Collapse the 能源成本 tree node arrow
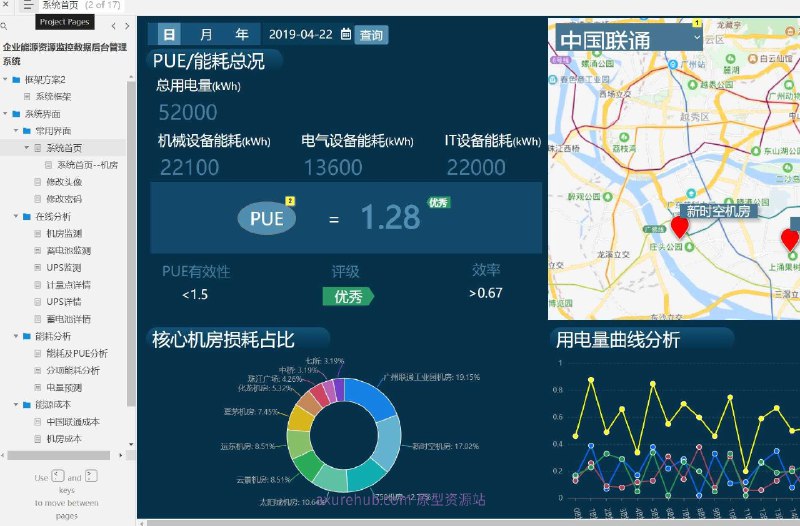 [x=16, y=405]
